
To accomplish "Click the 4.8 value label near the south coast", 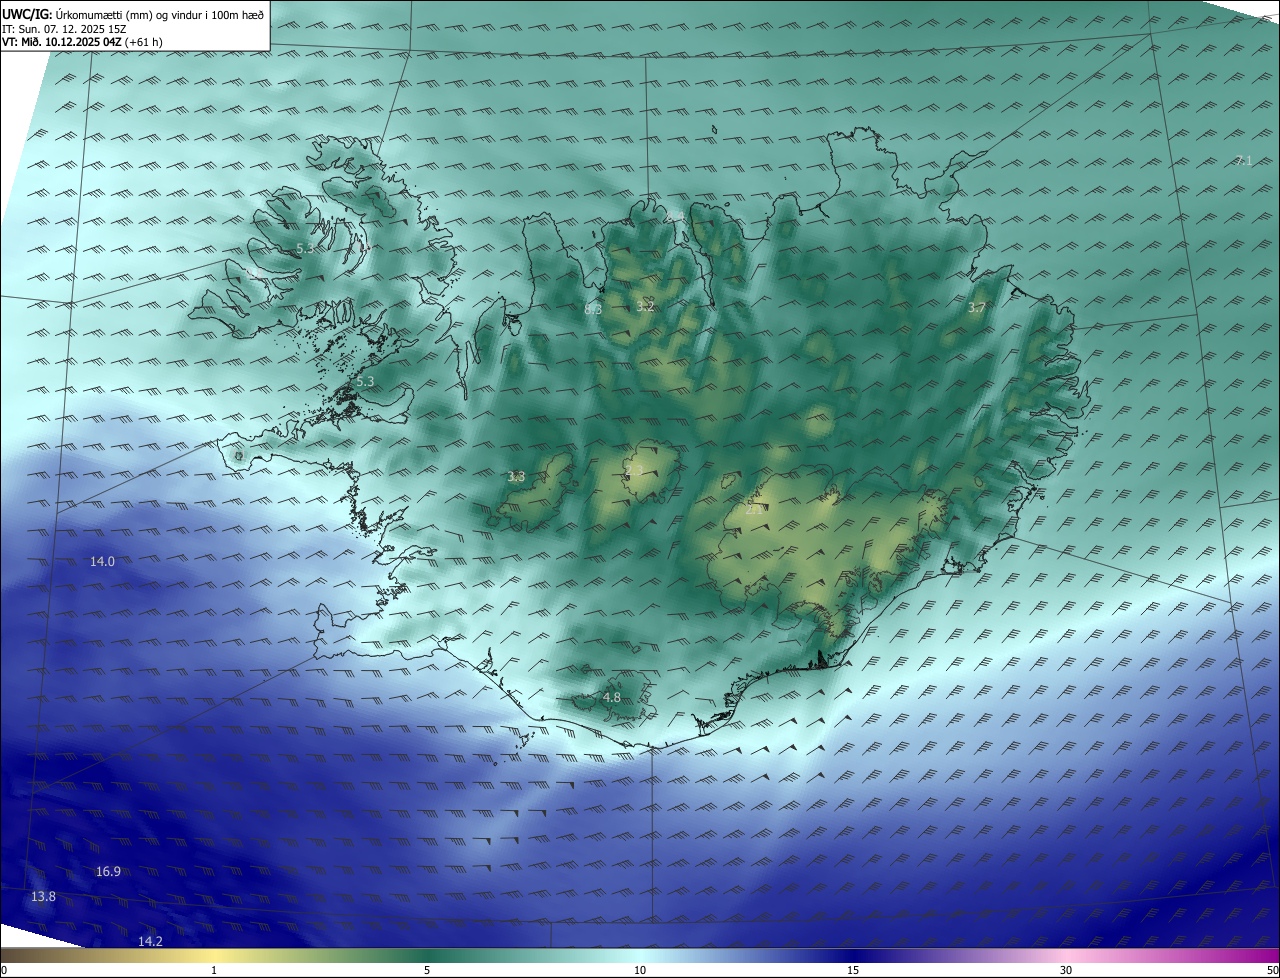I will point(612,697).
